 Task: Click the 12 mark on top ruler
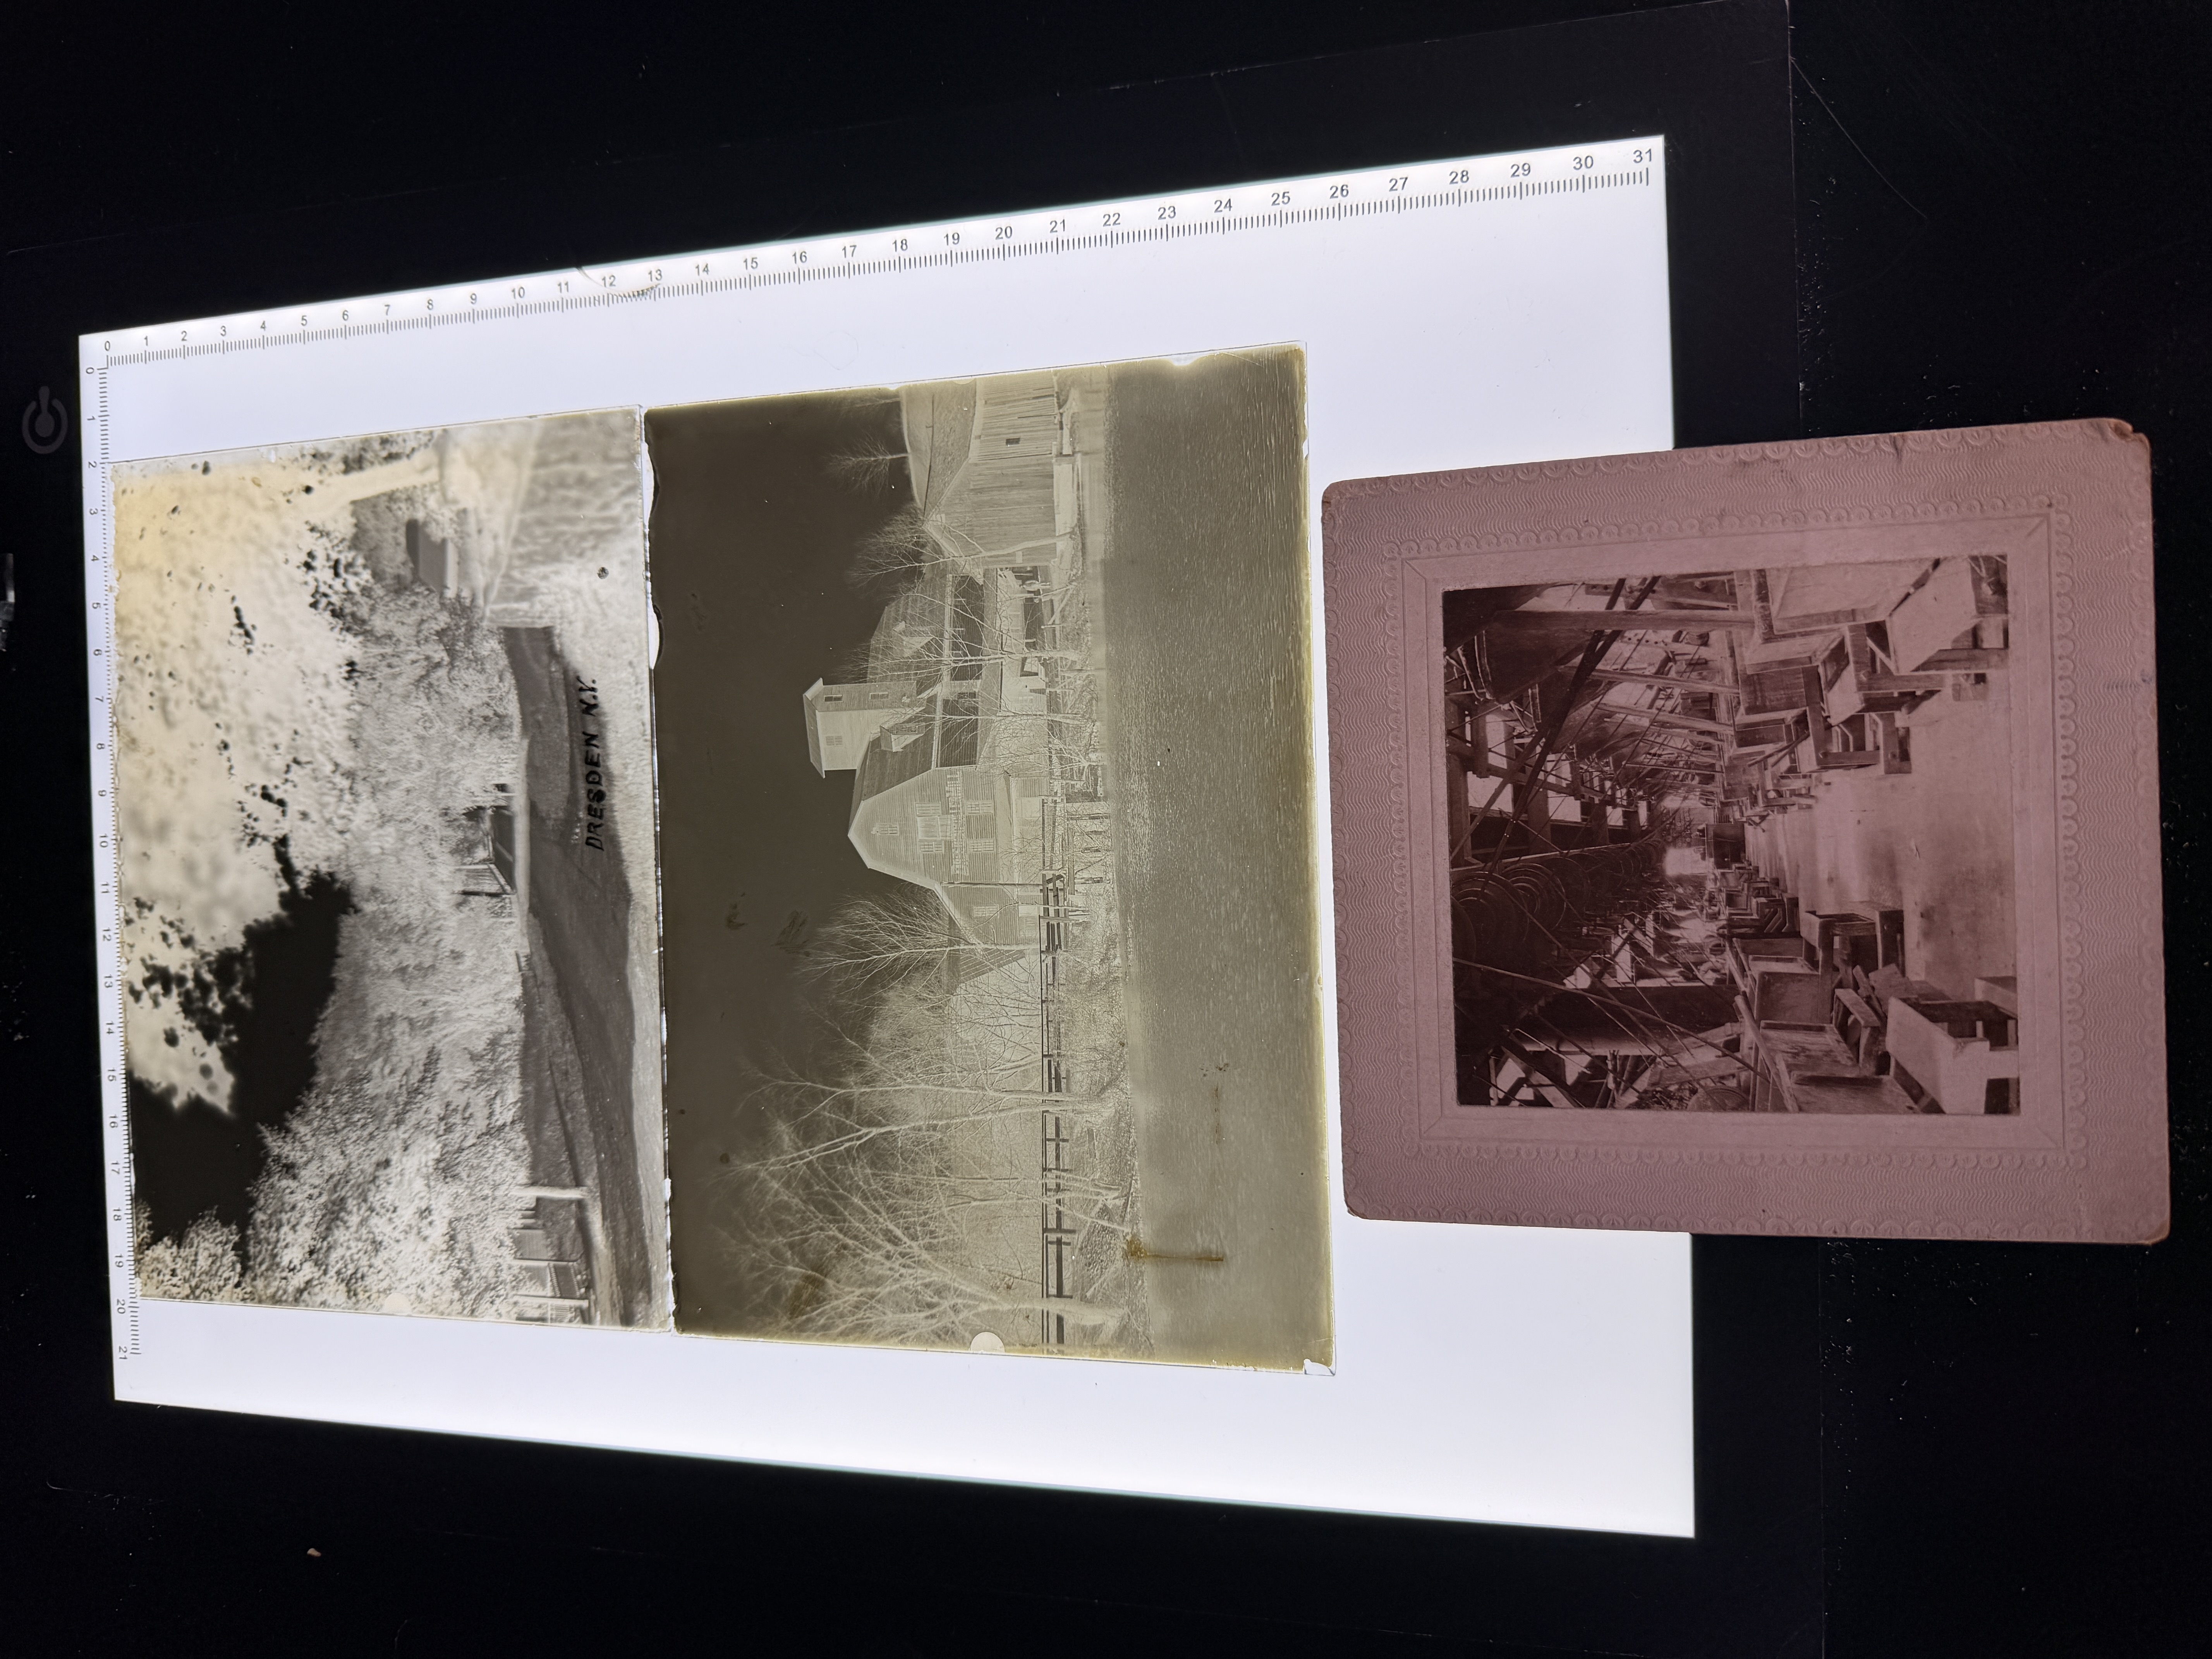(608, 281)
